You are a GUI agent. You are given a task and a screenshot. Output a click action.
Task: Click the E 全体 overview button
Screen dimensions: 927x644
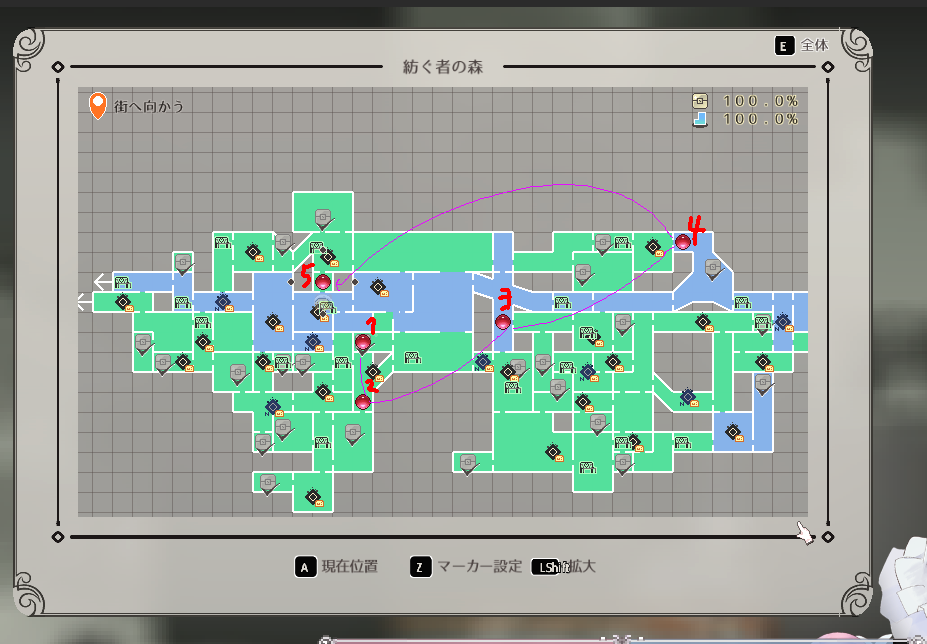[802, 46]
